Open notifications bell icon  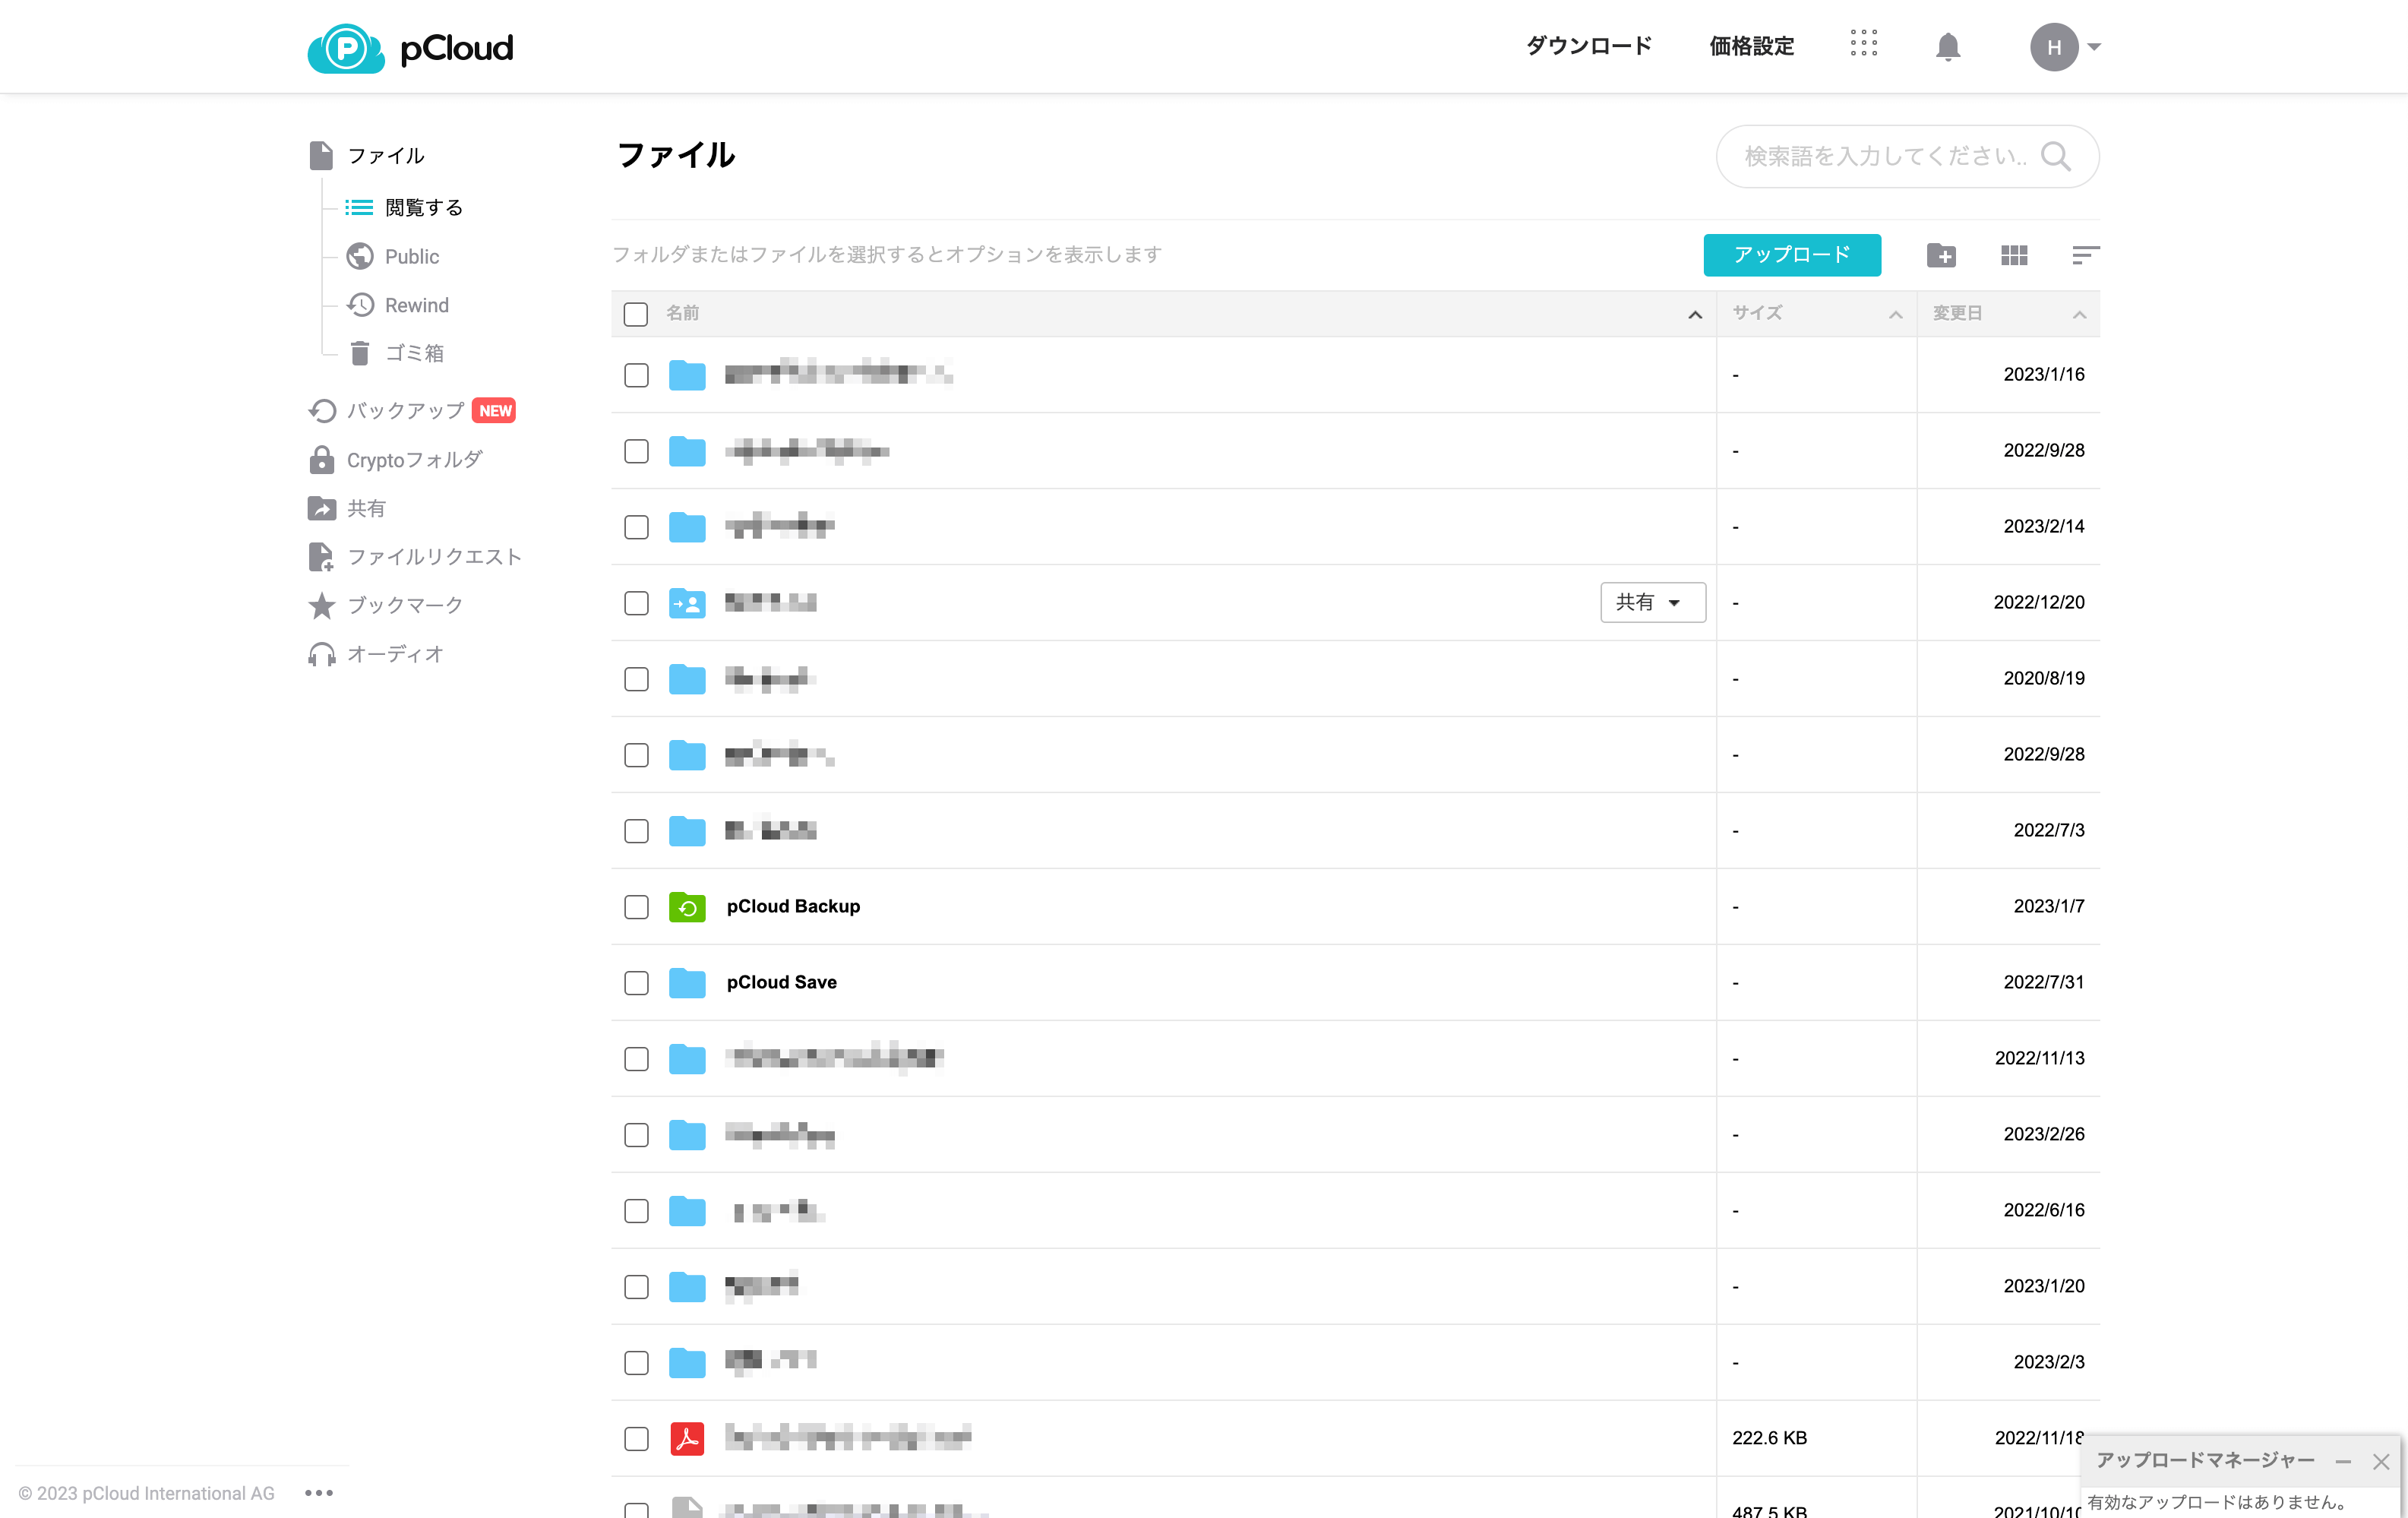pyautogui.click(x=1947, y=47)
